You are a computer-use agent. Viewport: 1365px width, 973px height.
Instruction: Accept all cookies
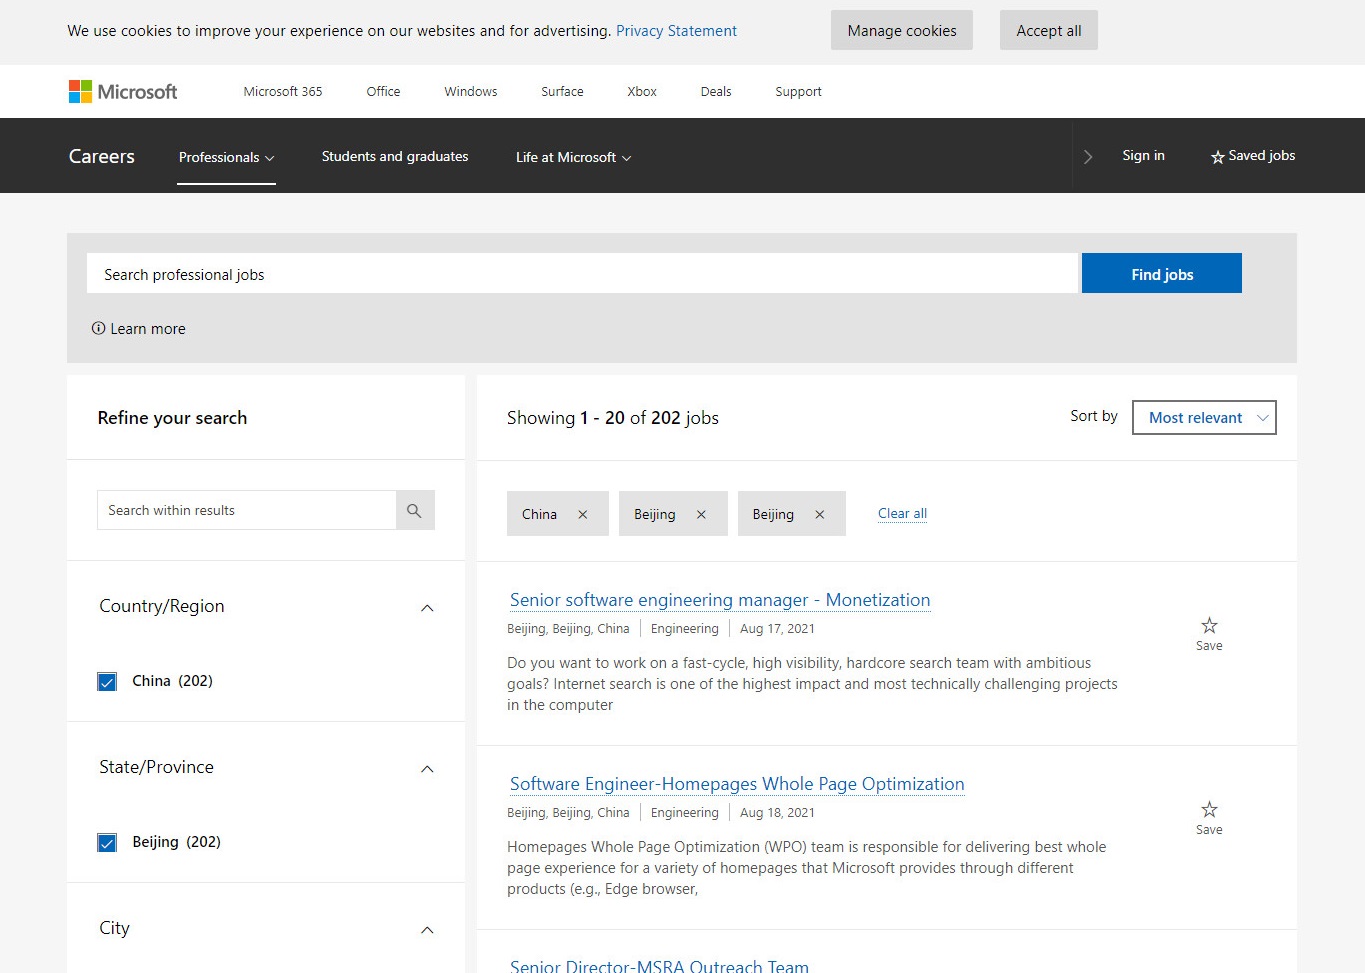click(x=1048, y=31)
